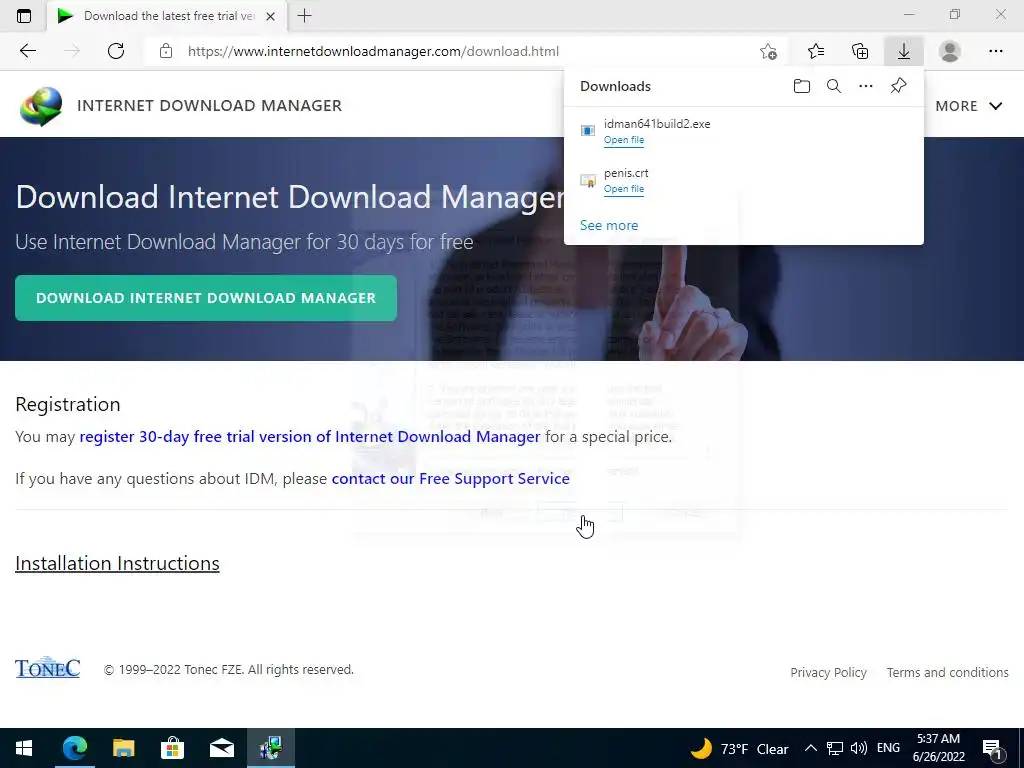This screenshot has width=1024, height=768.
Task: Open register 30-day free trial version link
Action: tap(310, 436)
